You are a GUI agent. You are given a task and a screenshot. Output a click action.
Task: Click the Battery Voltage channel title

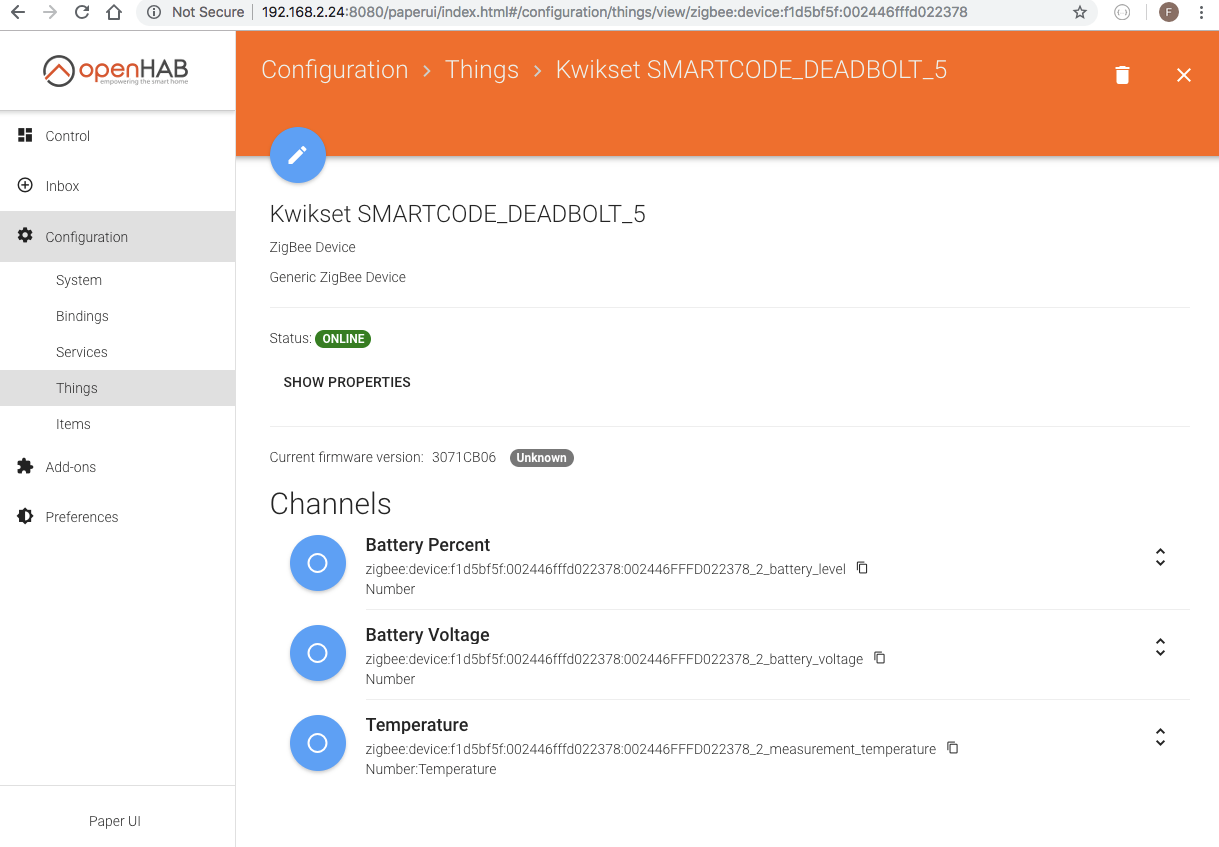pos(428,635)
